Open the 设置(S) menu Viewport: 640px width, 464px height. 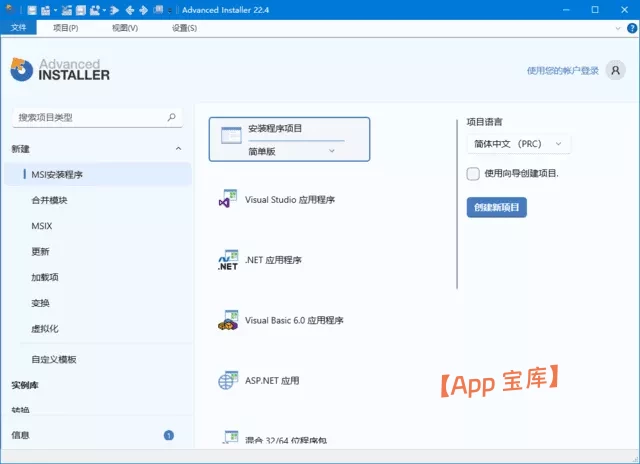coord(184,28)
